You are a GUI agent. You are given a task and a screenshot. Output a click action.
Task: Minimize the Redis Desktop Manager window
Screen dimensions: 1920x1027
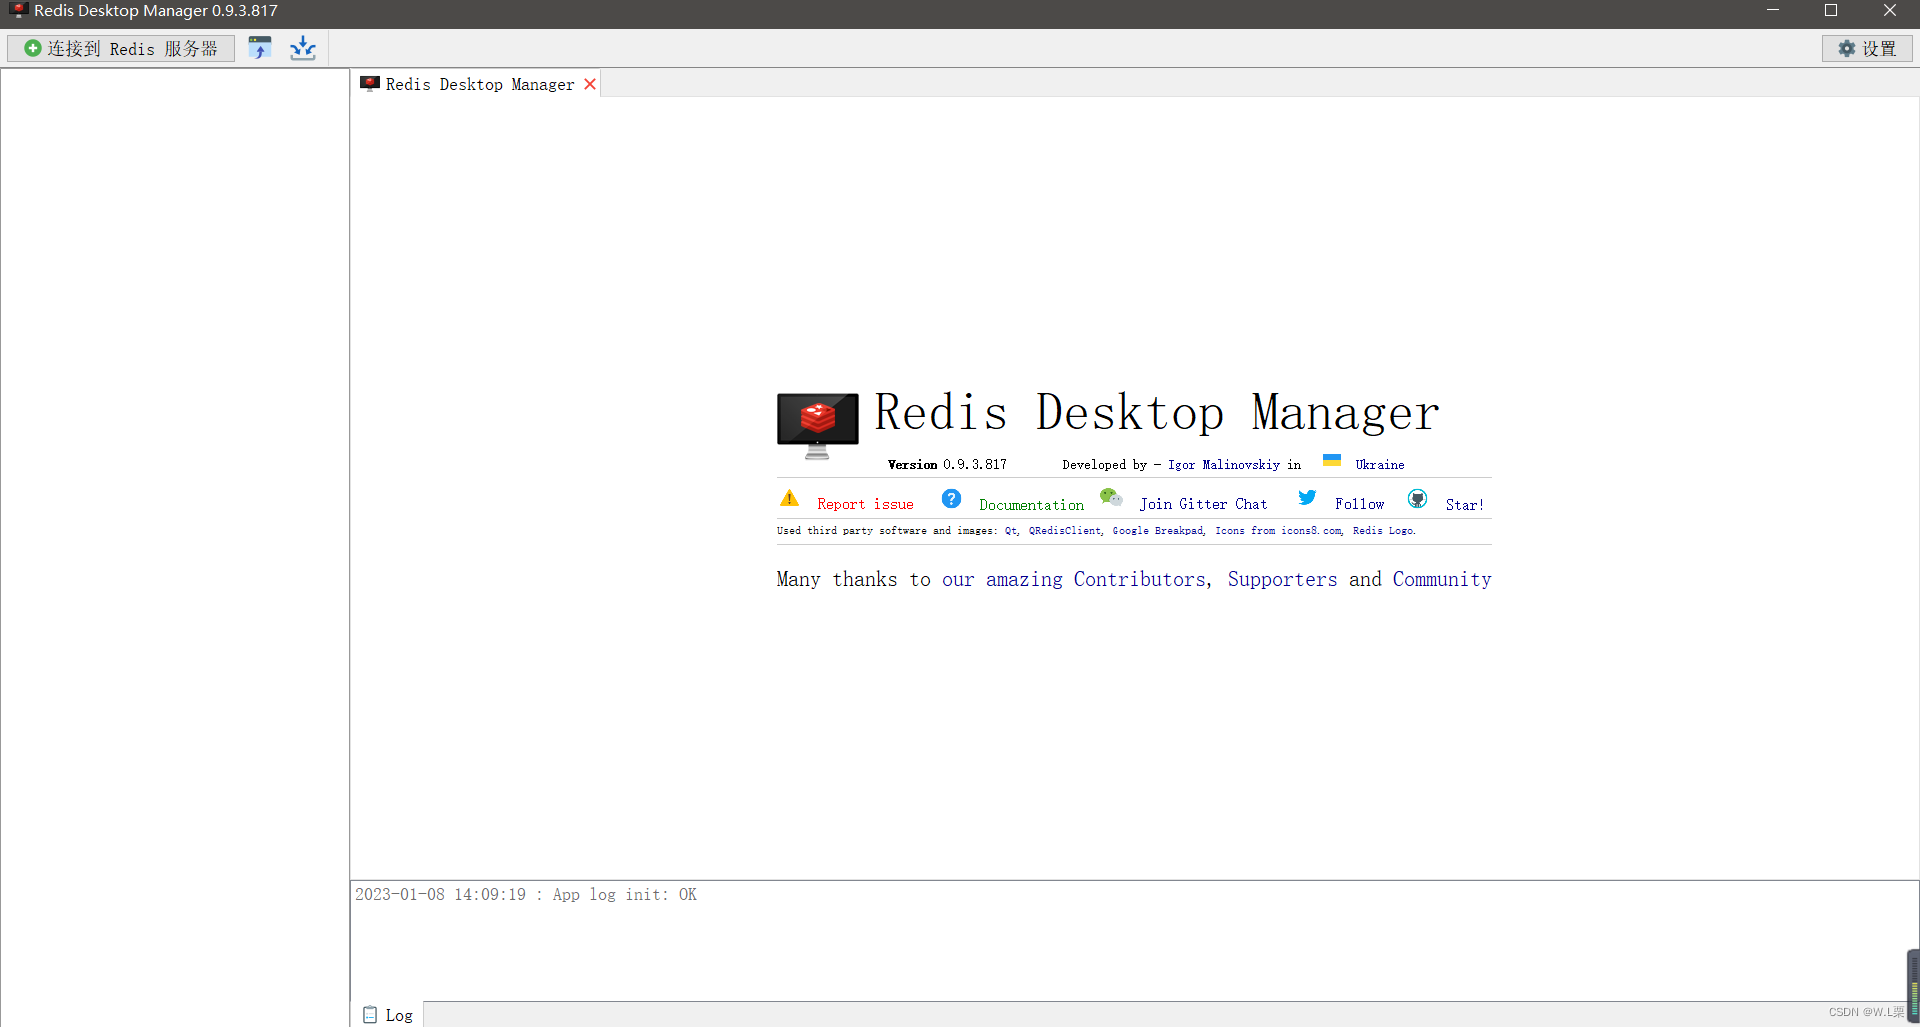point(1772,11)
